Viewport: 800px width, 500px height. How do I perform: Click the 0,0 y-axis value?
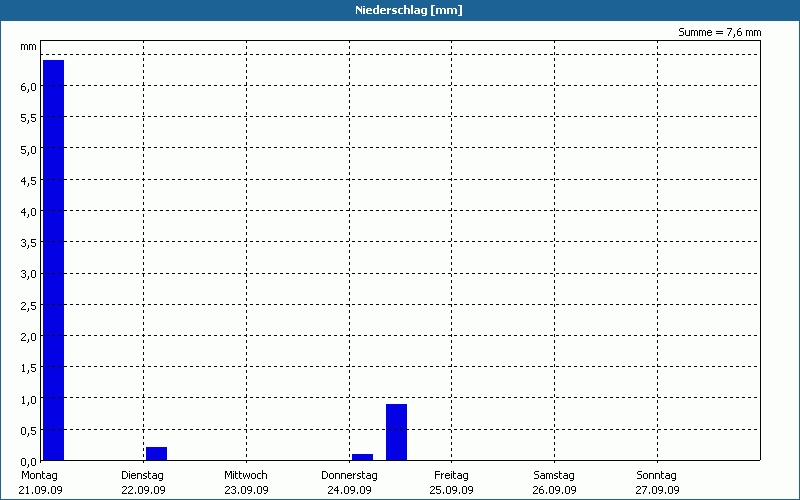click(x=29, y=462)
